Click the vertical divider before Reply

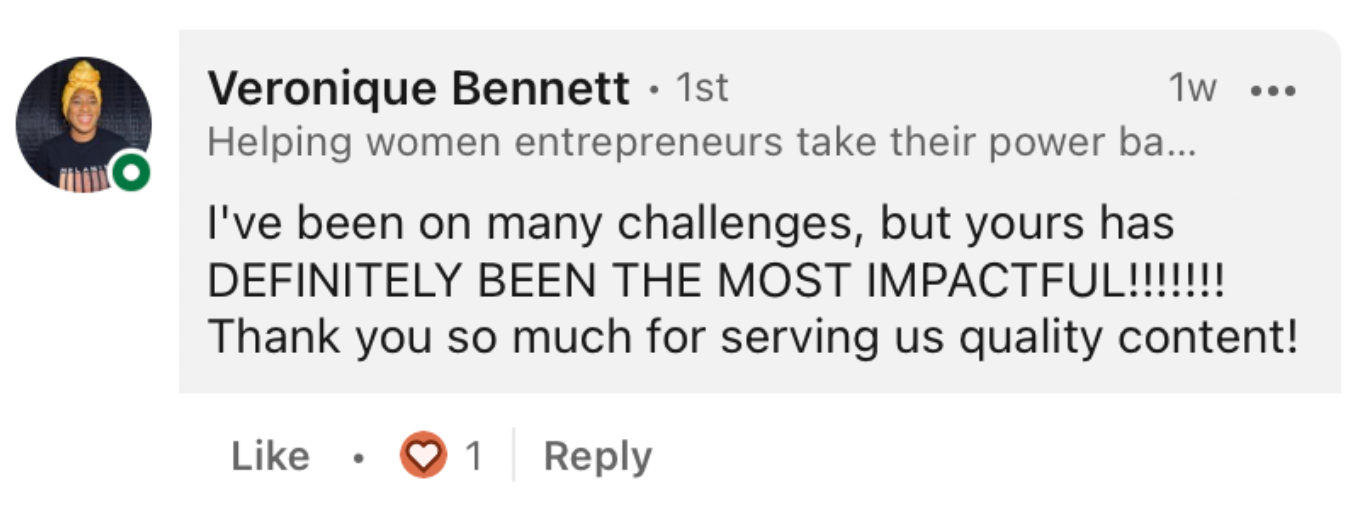(x=514, y=456)
